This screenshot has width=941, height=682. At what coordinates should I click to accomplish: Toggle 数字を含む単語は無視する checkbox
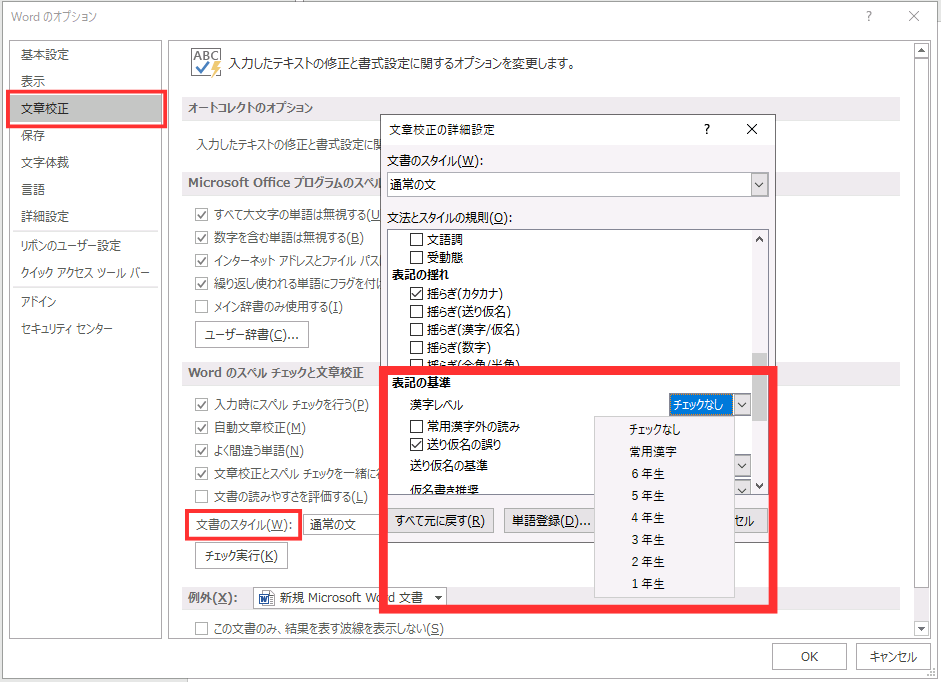click(202, 238)
